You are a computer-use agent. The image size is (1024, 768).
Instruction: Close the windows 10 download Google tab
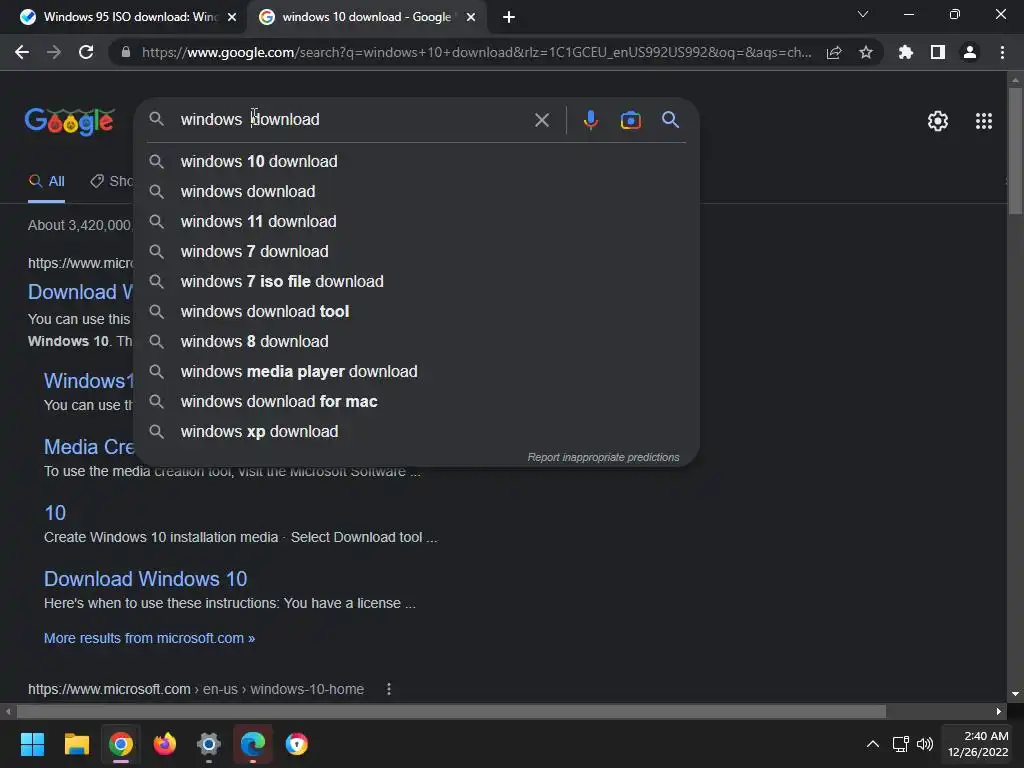(x=471, y=17)
